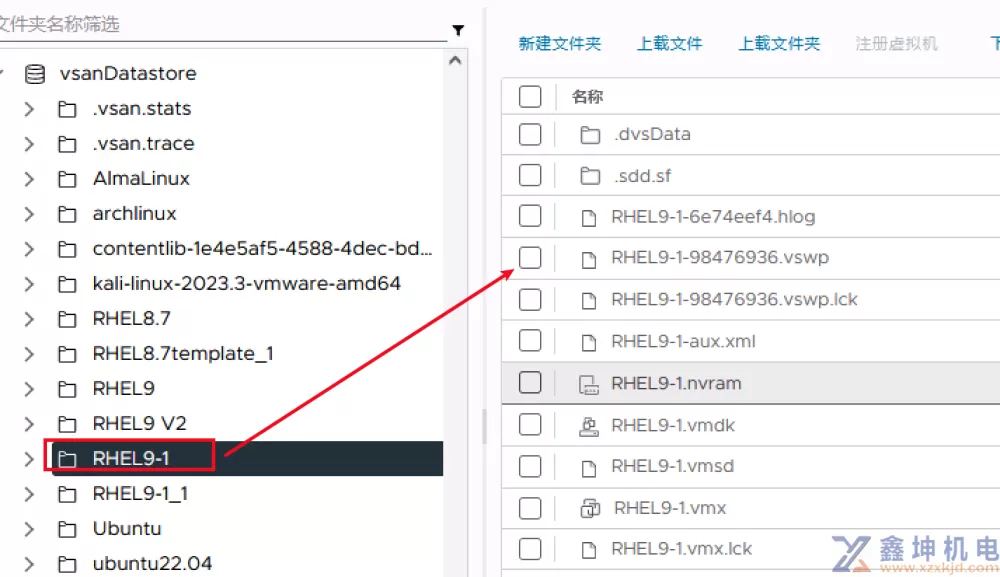Click 上载文件 to upload file
Screen dimensions: 1000x577
click(670, 43)
